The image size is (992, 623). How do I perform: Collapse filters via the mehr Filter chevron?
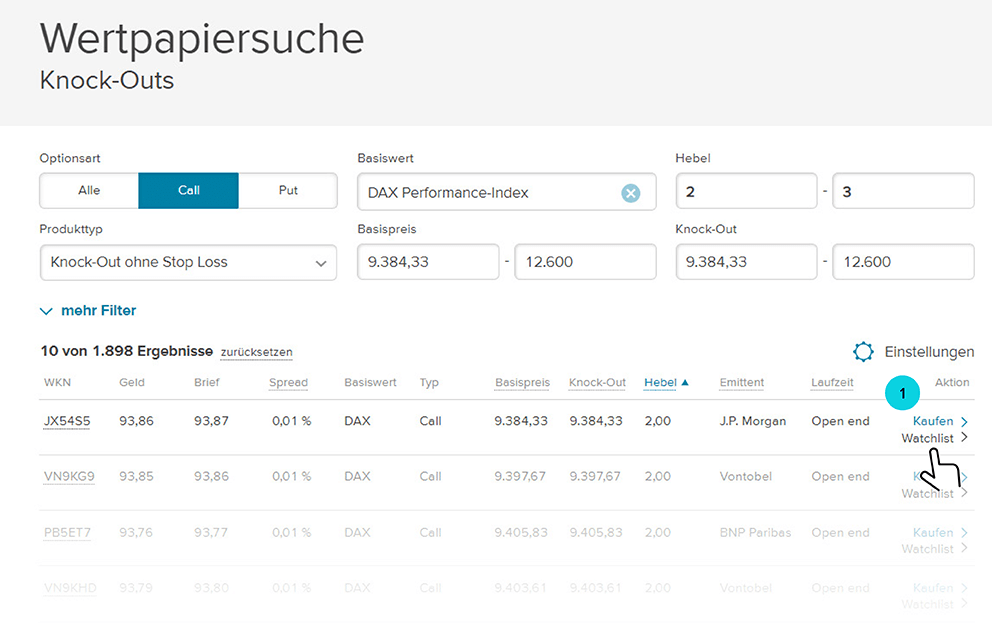[x=46, y=310]
